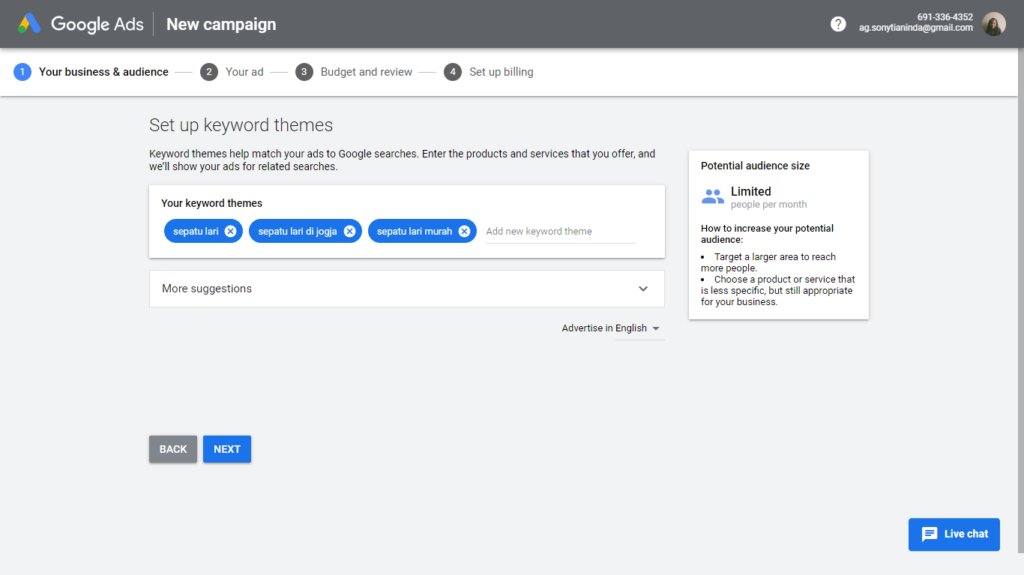The image size is (1024, 575).
Task: Jump to step 3 Budget and review
Action: 366,72
